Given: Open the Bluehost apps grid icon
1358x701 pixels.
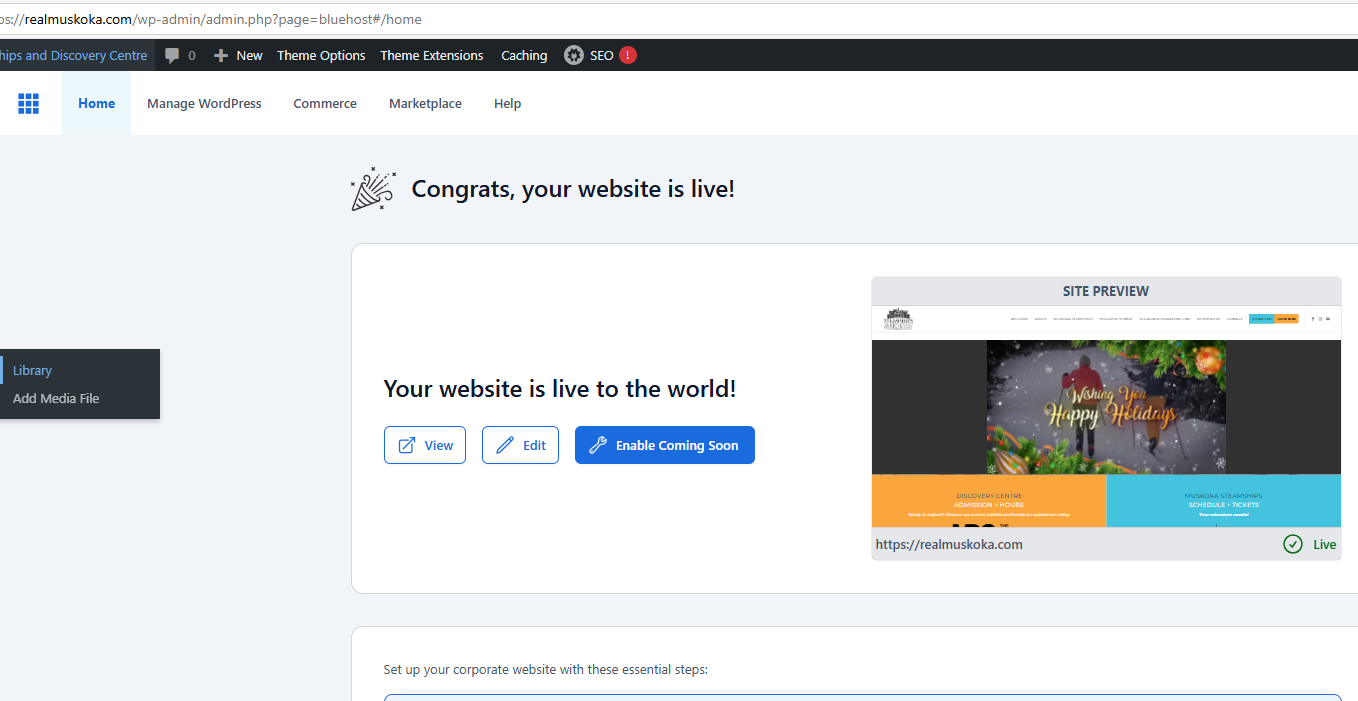Looking at the screenshot, I should coord(28,103).
